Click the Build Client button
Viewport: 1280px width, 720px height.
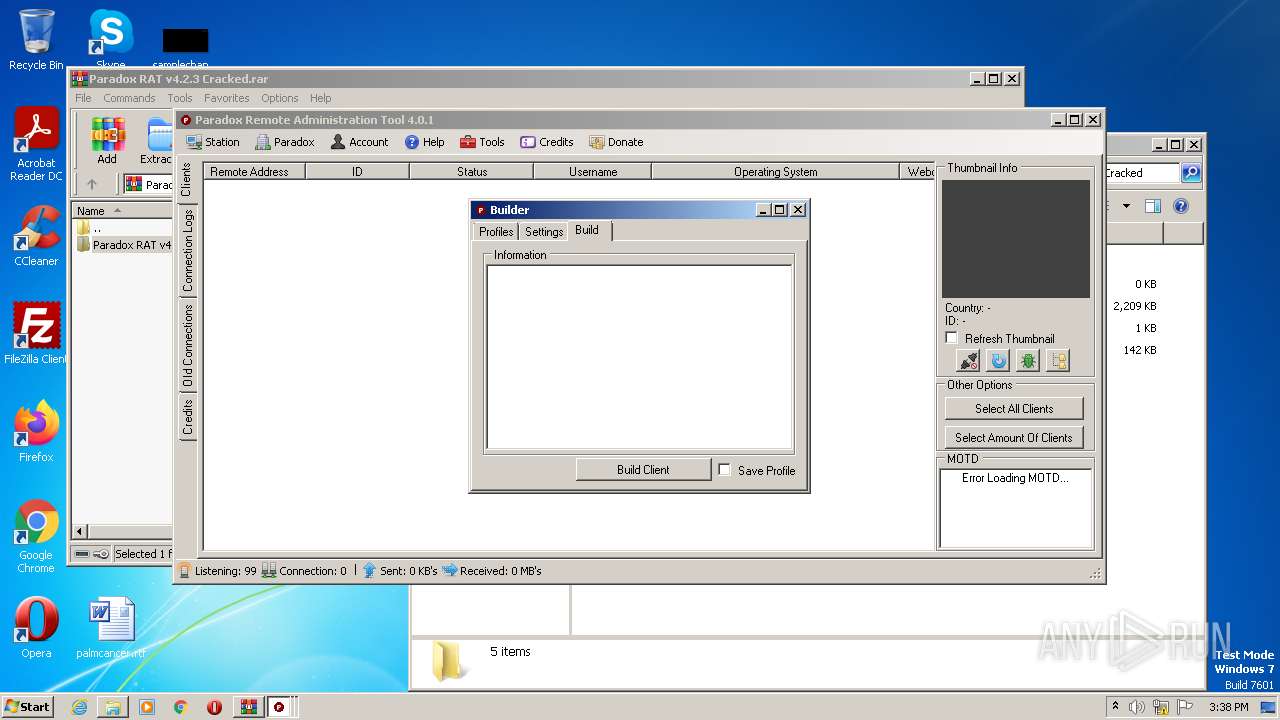coord(643,469)
